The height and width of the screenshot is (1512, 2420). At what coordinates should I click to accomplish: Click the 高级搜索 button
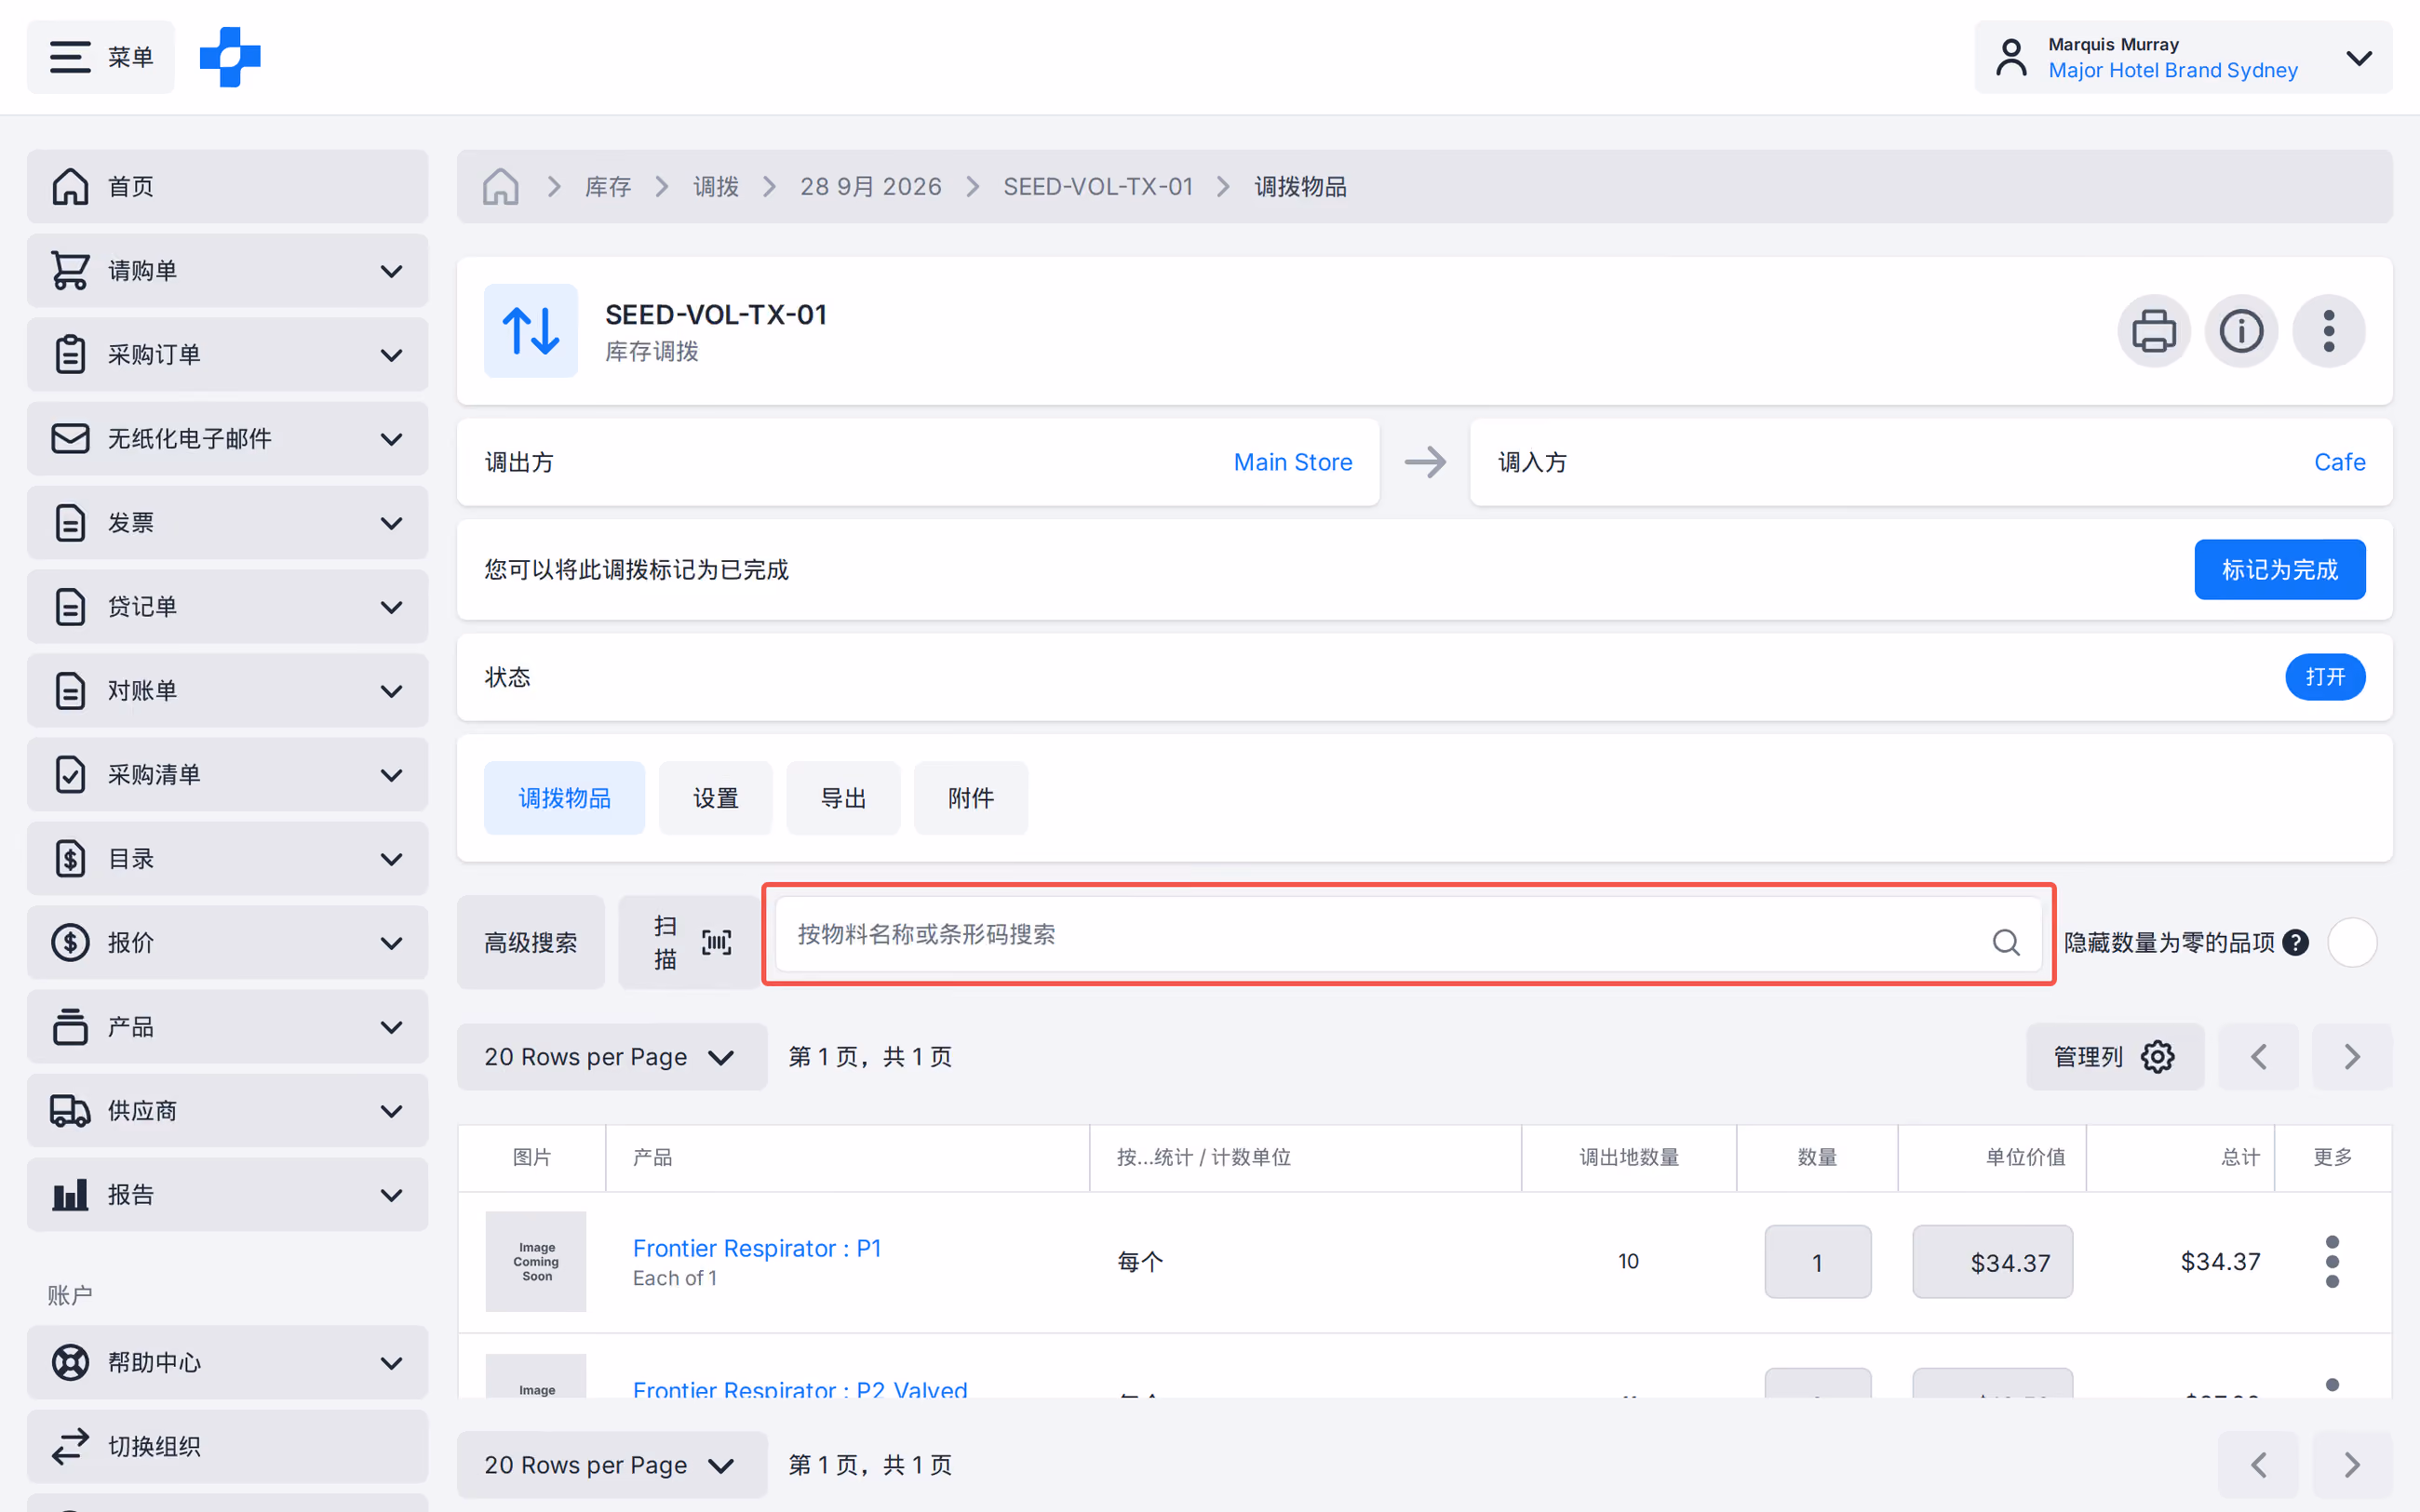click(x=531, y=942)
